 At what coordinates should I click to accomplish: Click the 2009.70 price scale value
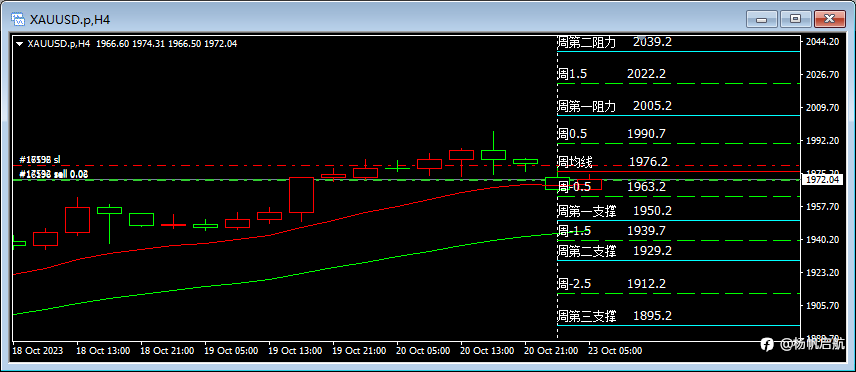(824, 108)
